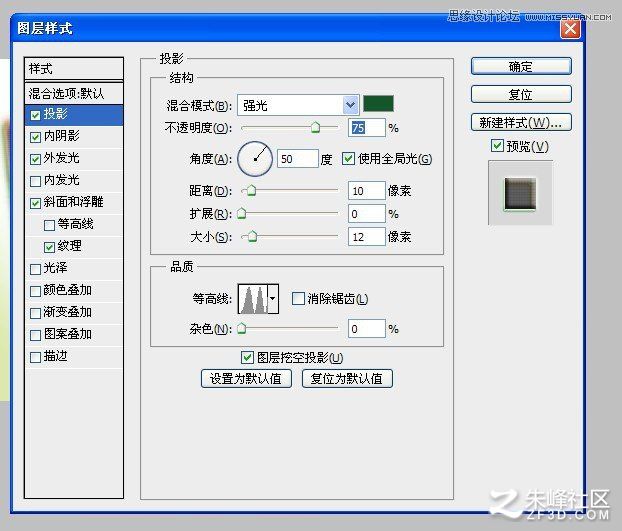622x531 pixels.
Task: Click the contour curve thumbnail
Action: pyautogui.click(x=253, y=299)
